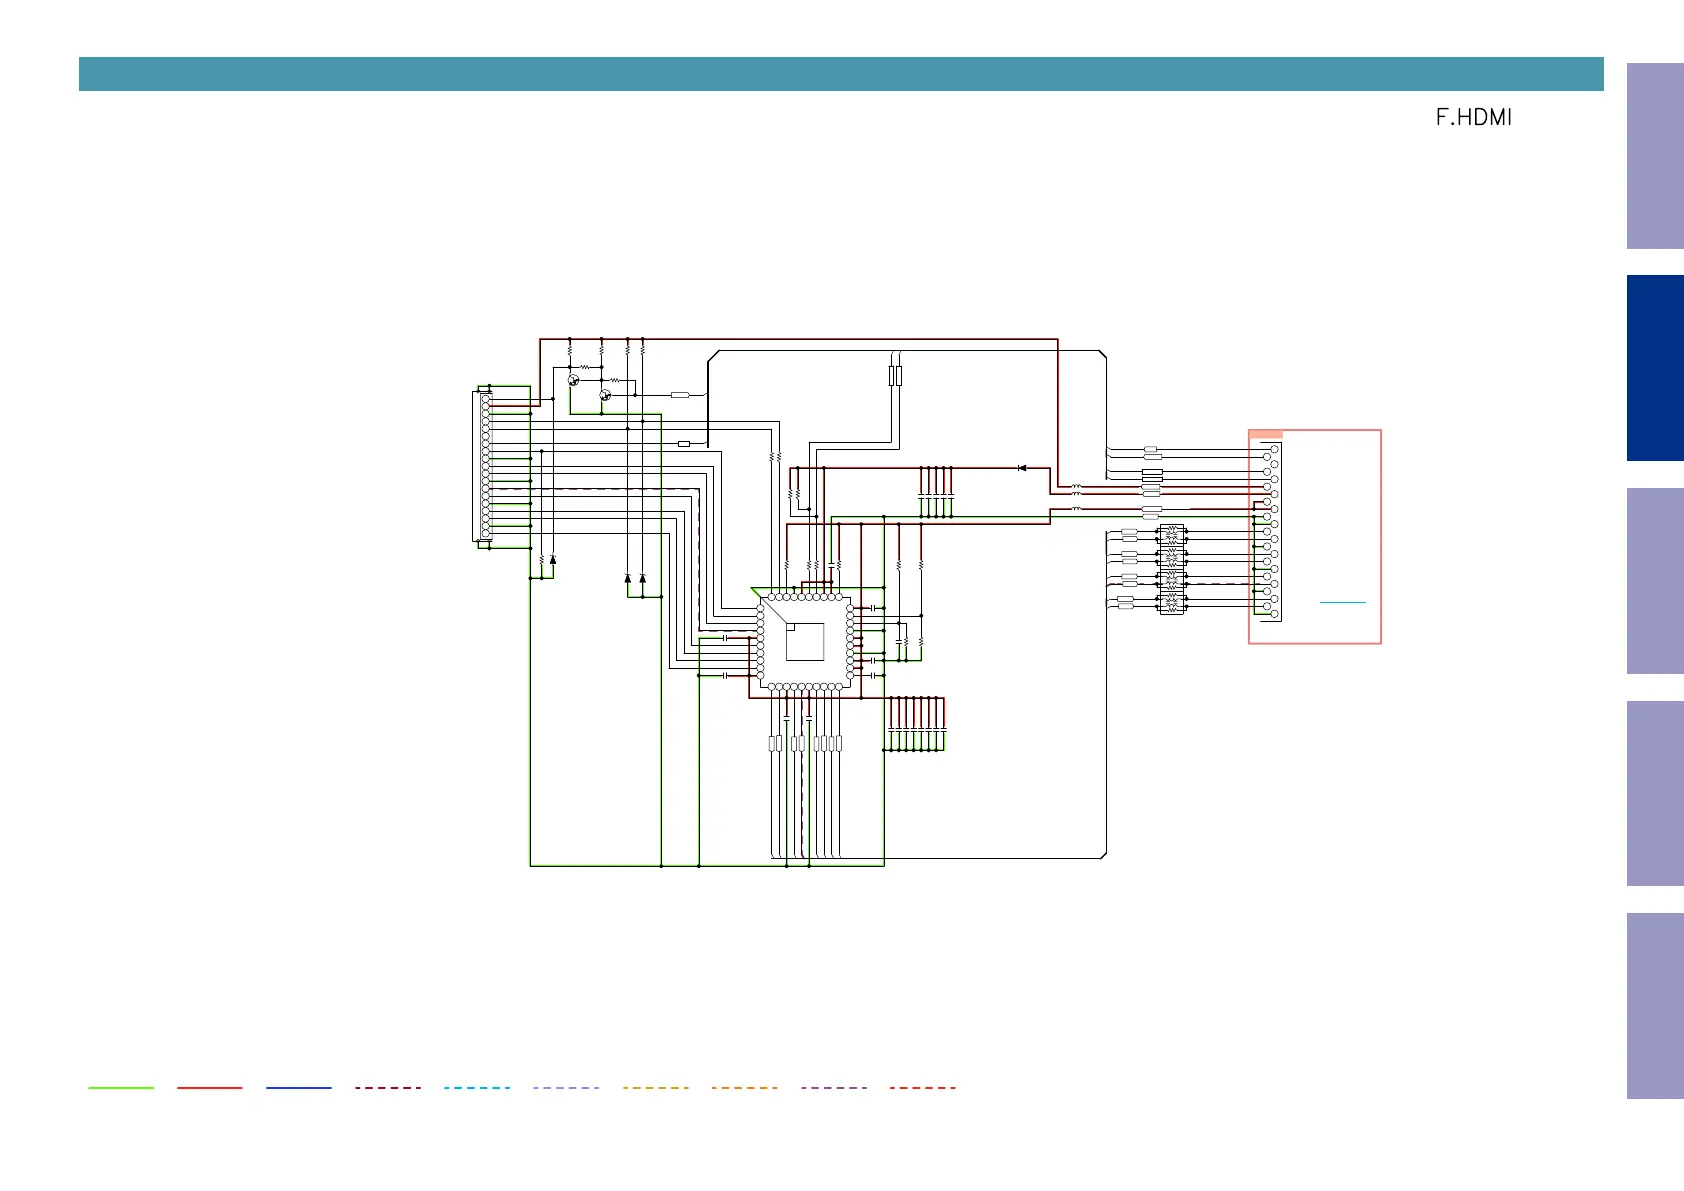Click the teal header bar
Image resolution: width=1684 pixels, height=1191 pixels.
[x=841, y=74]
